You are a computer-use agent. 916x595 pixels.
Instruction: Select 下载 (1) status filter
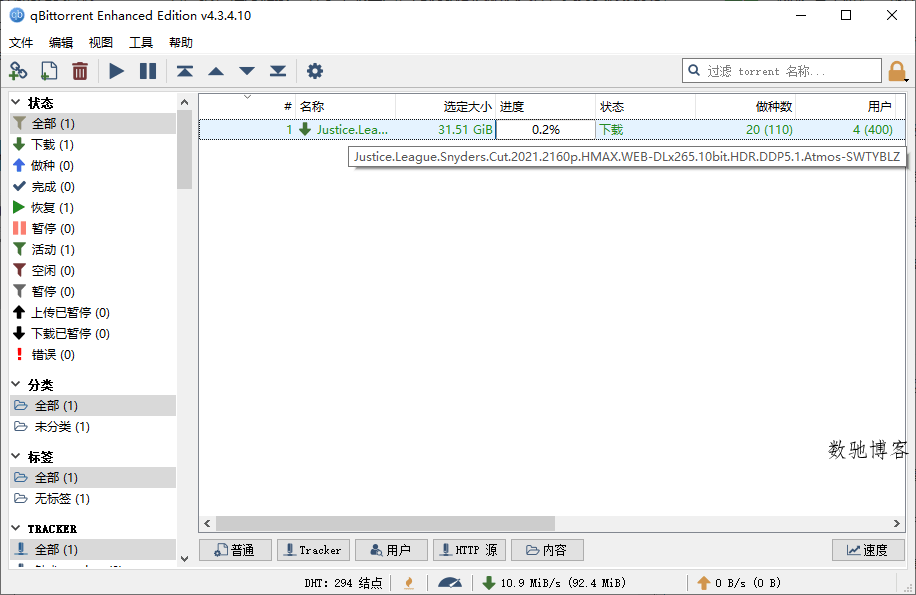click(93, 144)
